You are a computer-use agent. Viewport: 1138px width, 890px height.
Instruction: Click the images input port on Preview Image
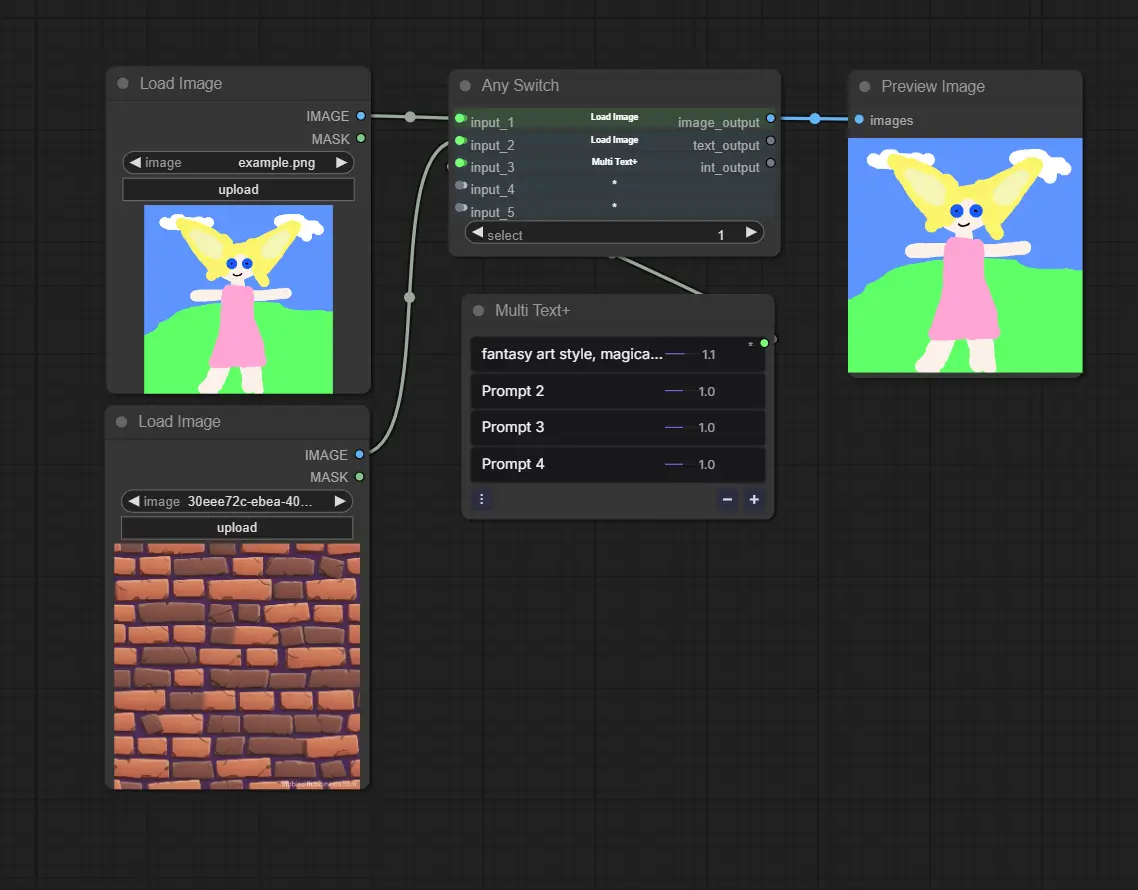pos(859,120)
